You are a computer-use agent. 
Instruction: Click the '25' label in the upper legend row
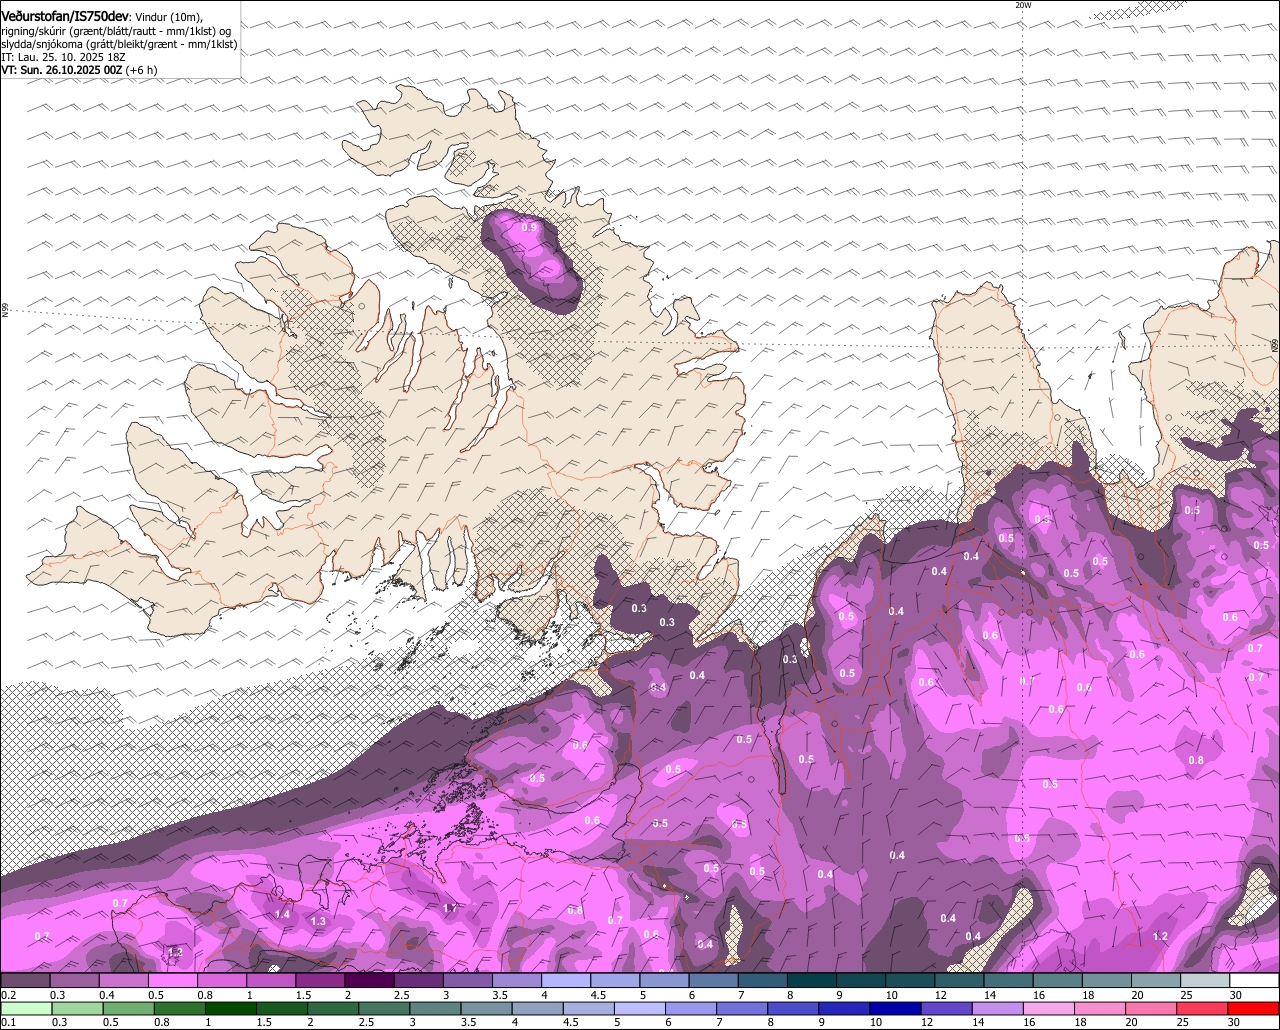pyautogui.click(x=1187, y=995)
